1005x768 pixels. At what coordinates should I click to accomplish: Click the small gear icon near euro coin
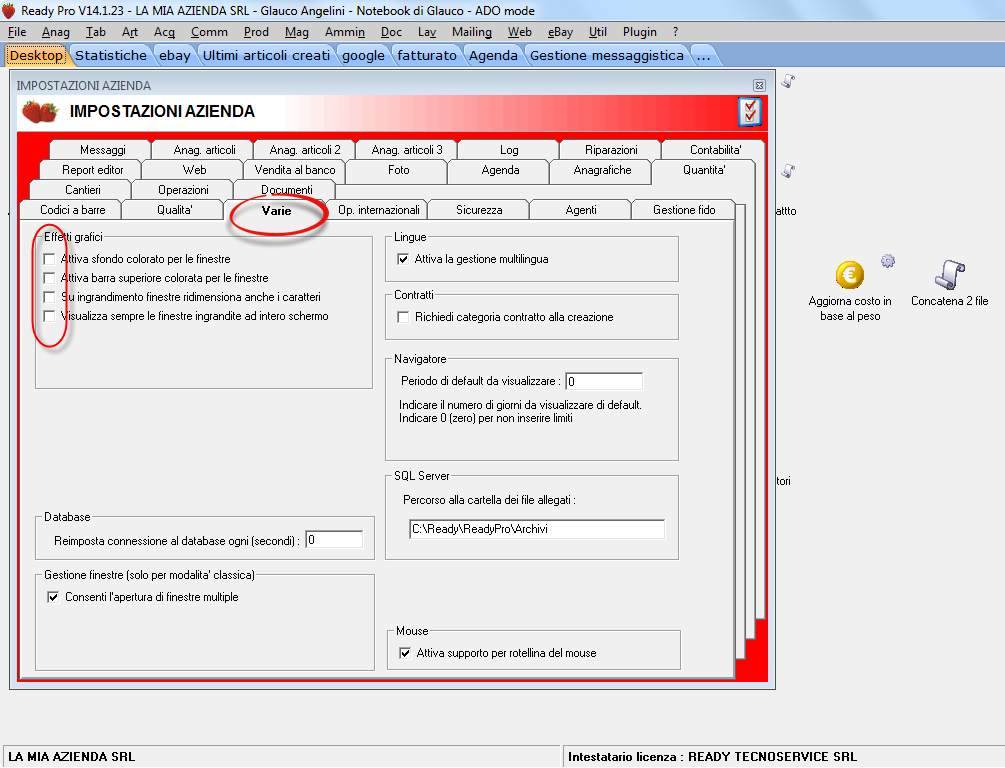coord(888,261)
